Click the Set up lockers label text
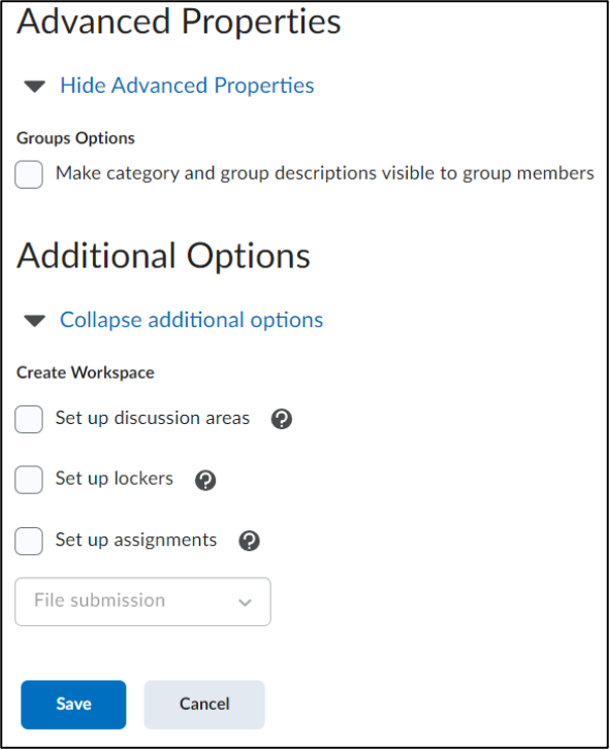This screenshot has height=750, width=610. (x=114, y=479)
